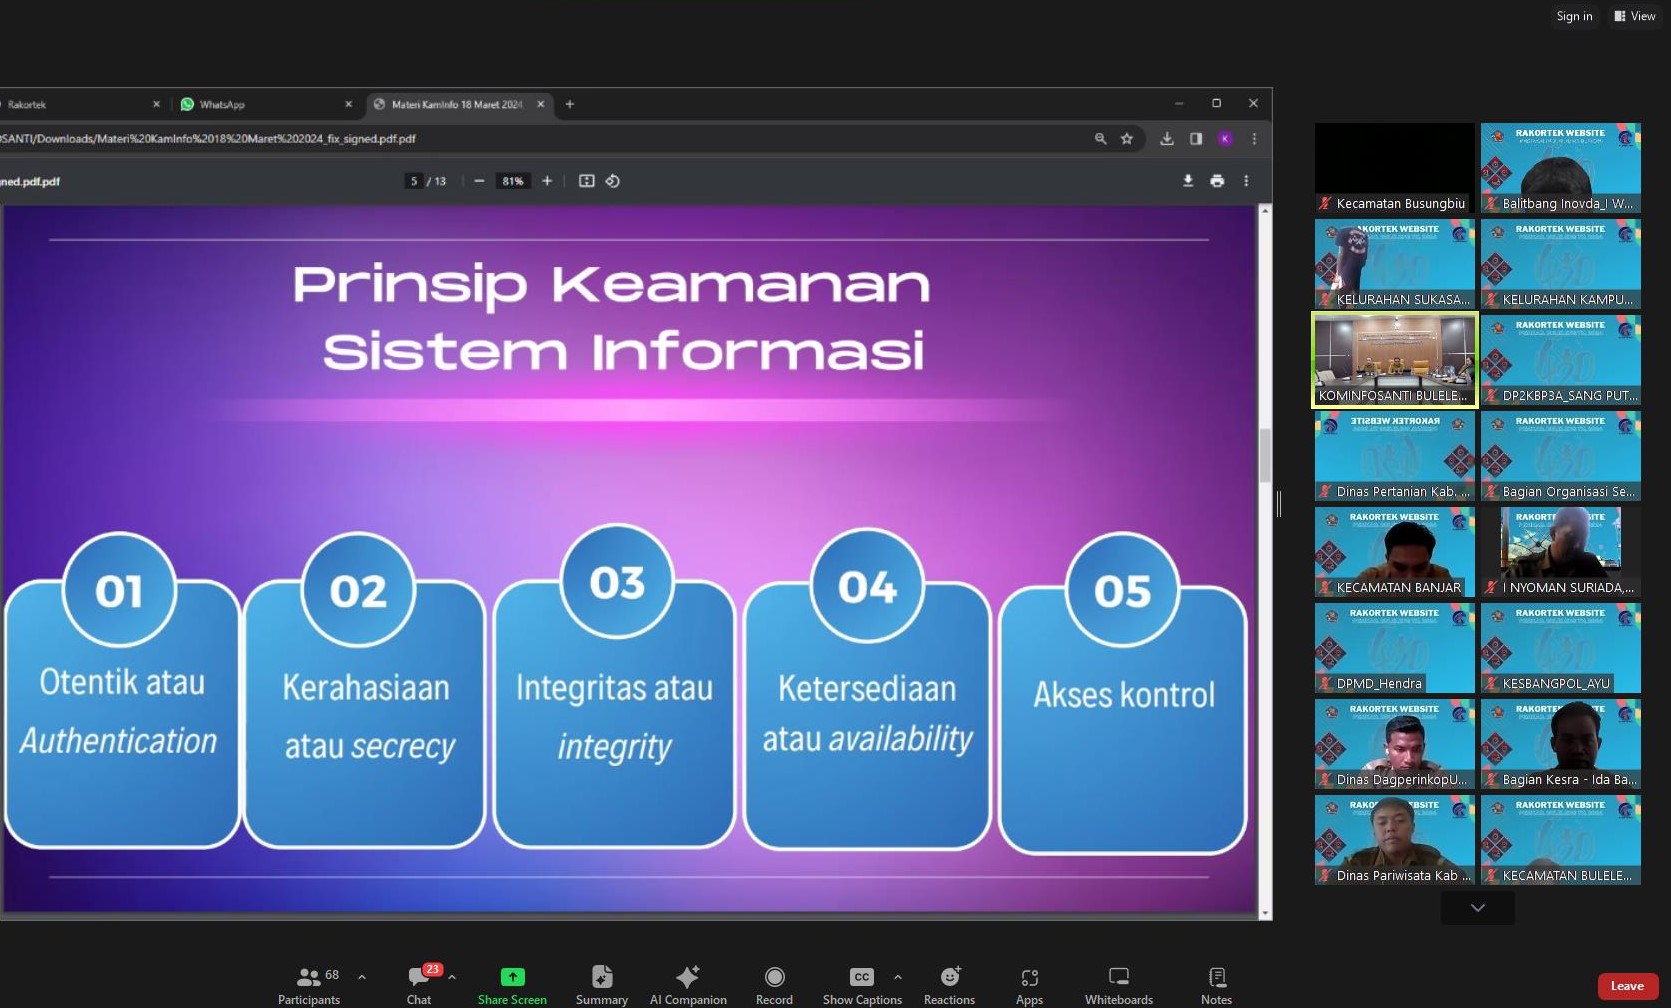Select DPMD_Hendra participant tile

[1394, 648]
